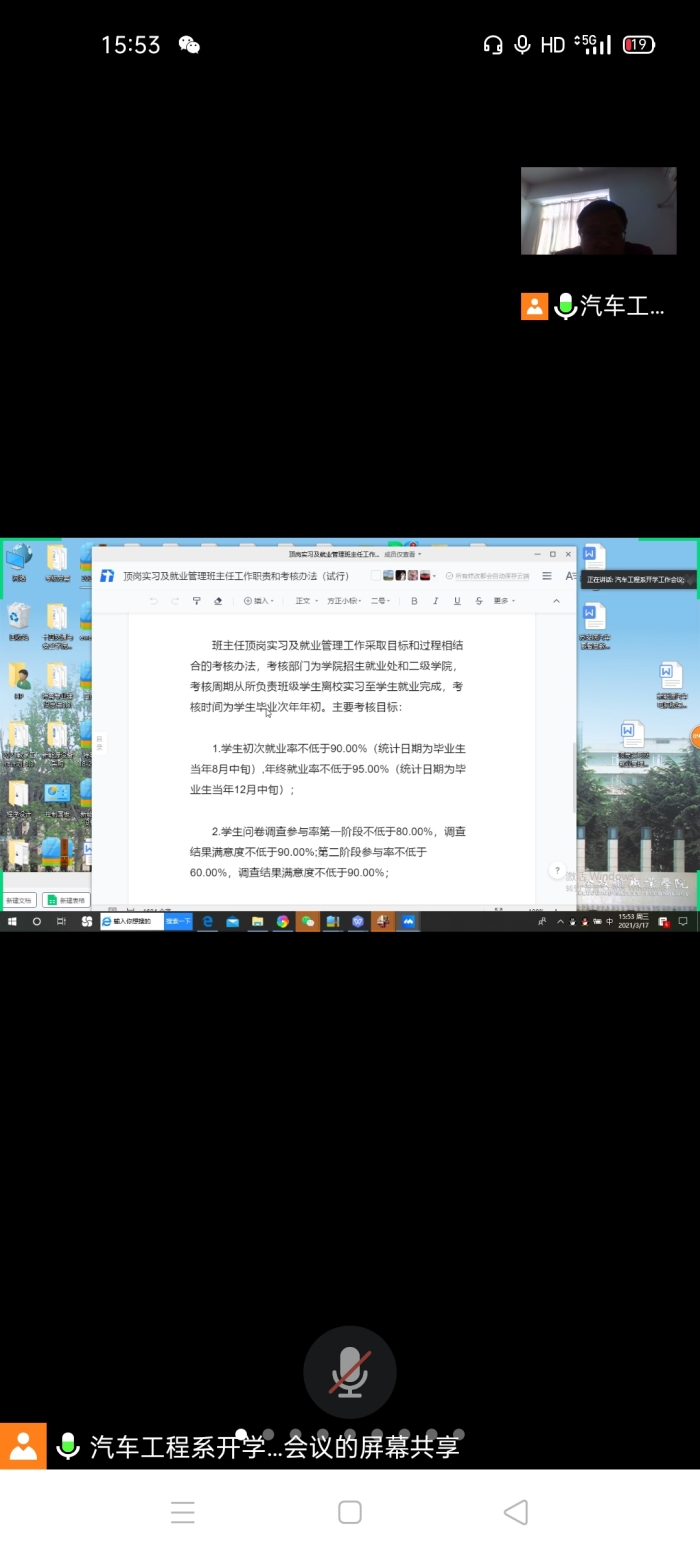Open WeChat from the Windows taskbar
Viewport: 700px width, 1555px height.
point(308,922)
